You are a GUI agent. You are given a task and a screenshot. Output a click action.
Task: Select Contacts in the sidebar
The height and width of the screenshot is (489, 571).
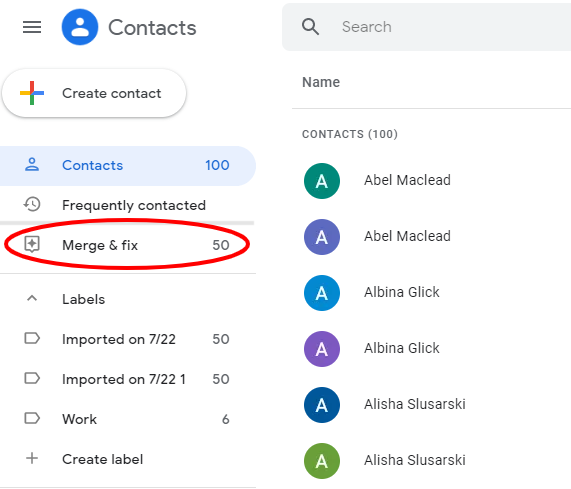tap(127, 166)
